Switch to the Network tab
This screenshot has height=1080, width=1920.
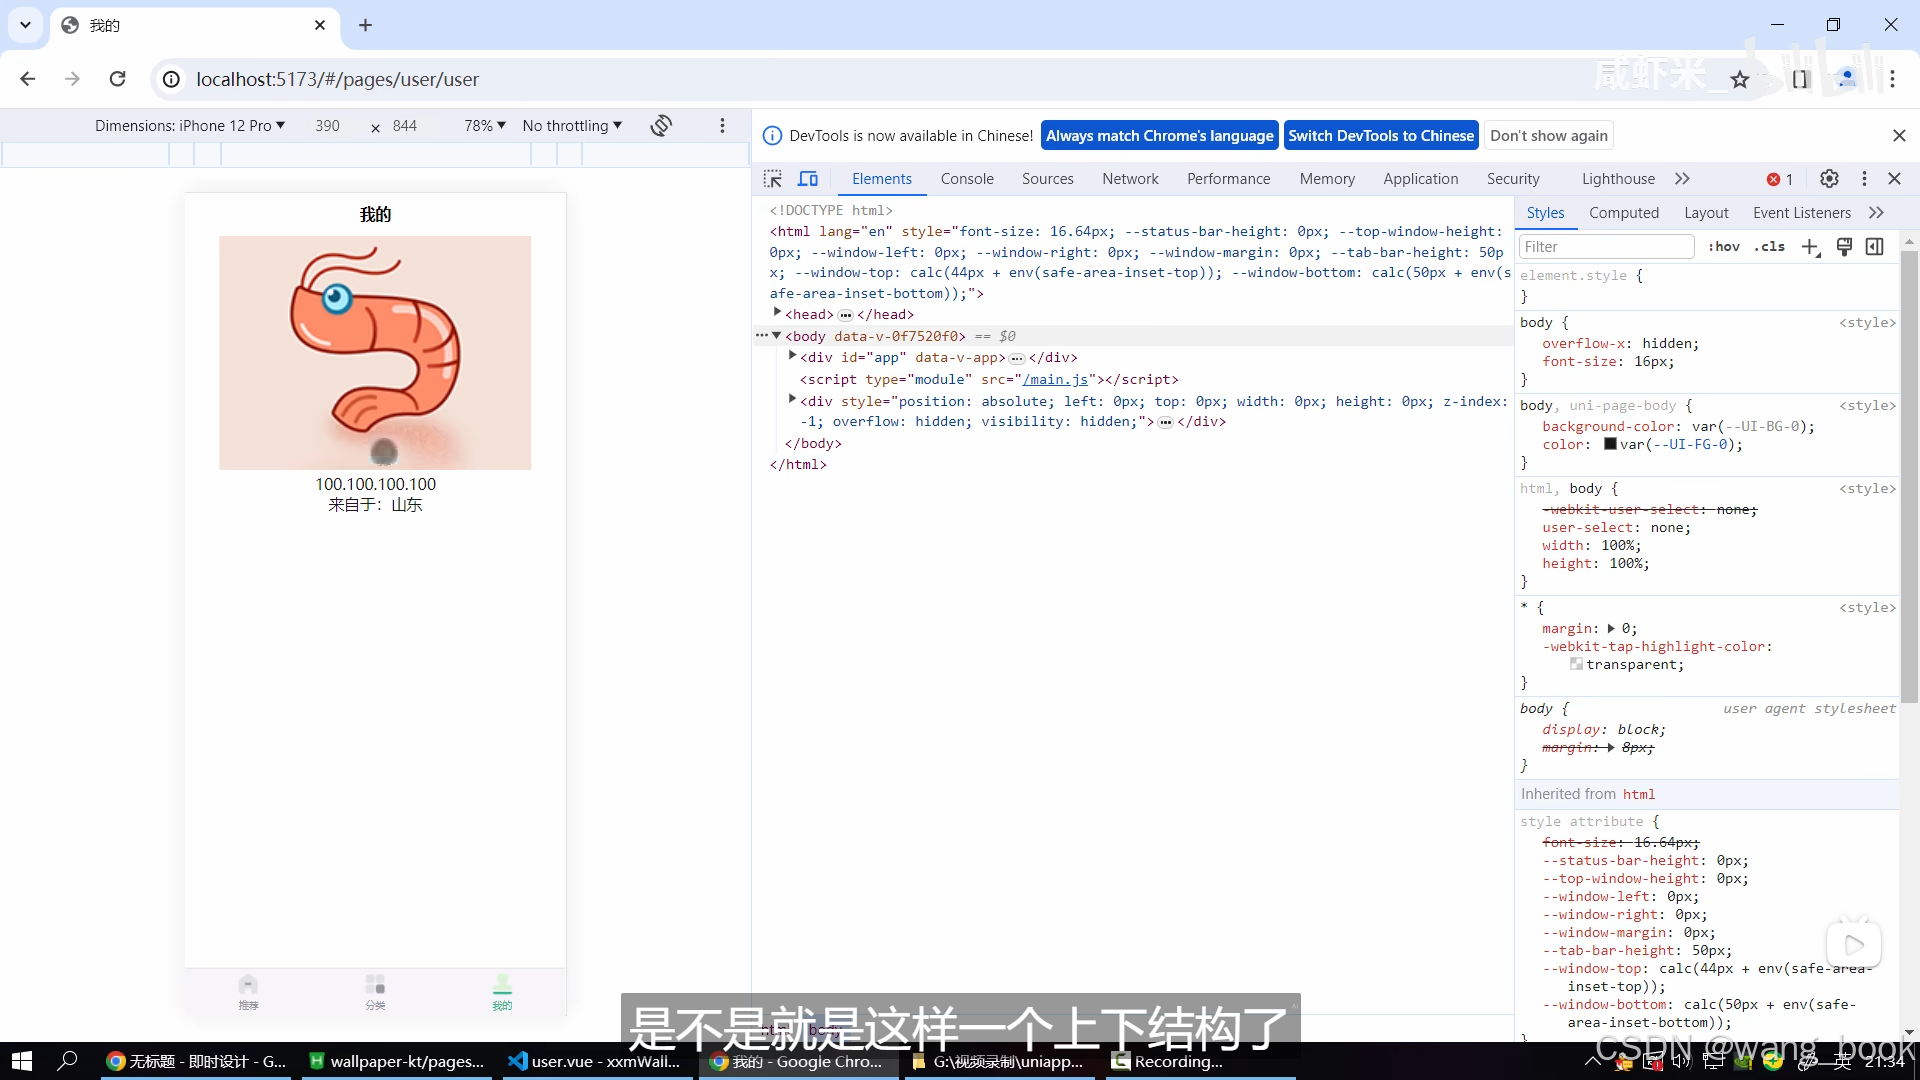pyautogui.click(x=1130, y=179)
